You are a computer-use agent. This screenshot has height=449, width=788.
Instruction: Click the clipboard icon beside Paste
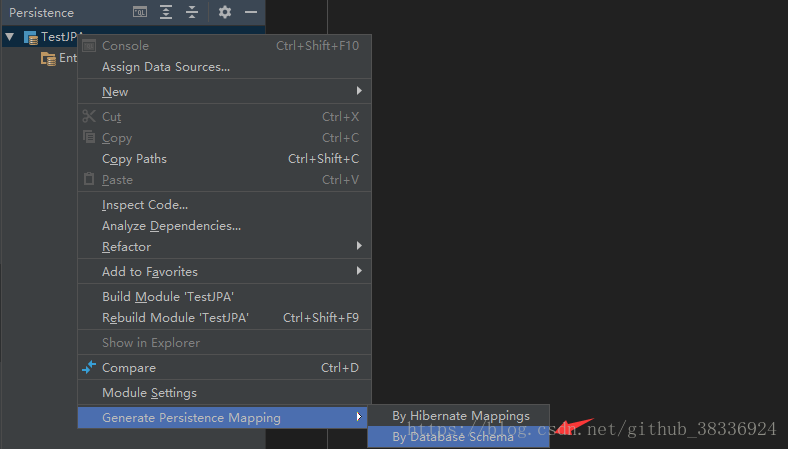[89, 178]
